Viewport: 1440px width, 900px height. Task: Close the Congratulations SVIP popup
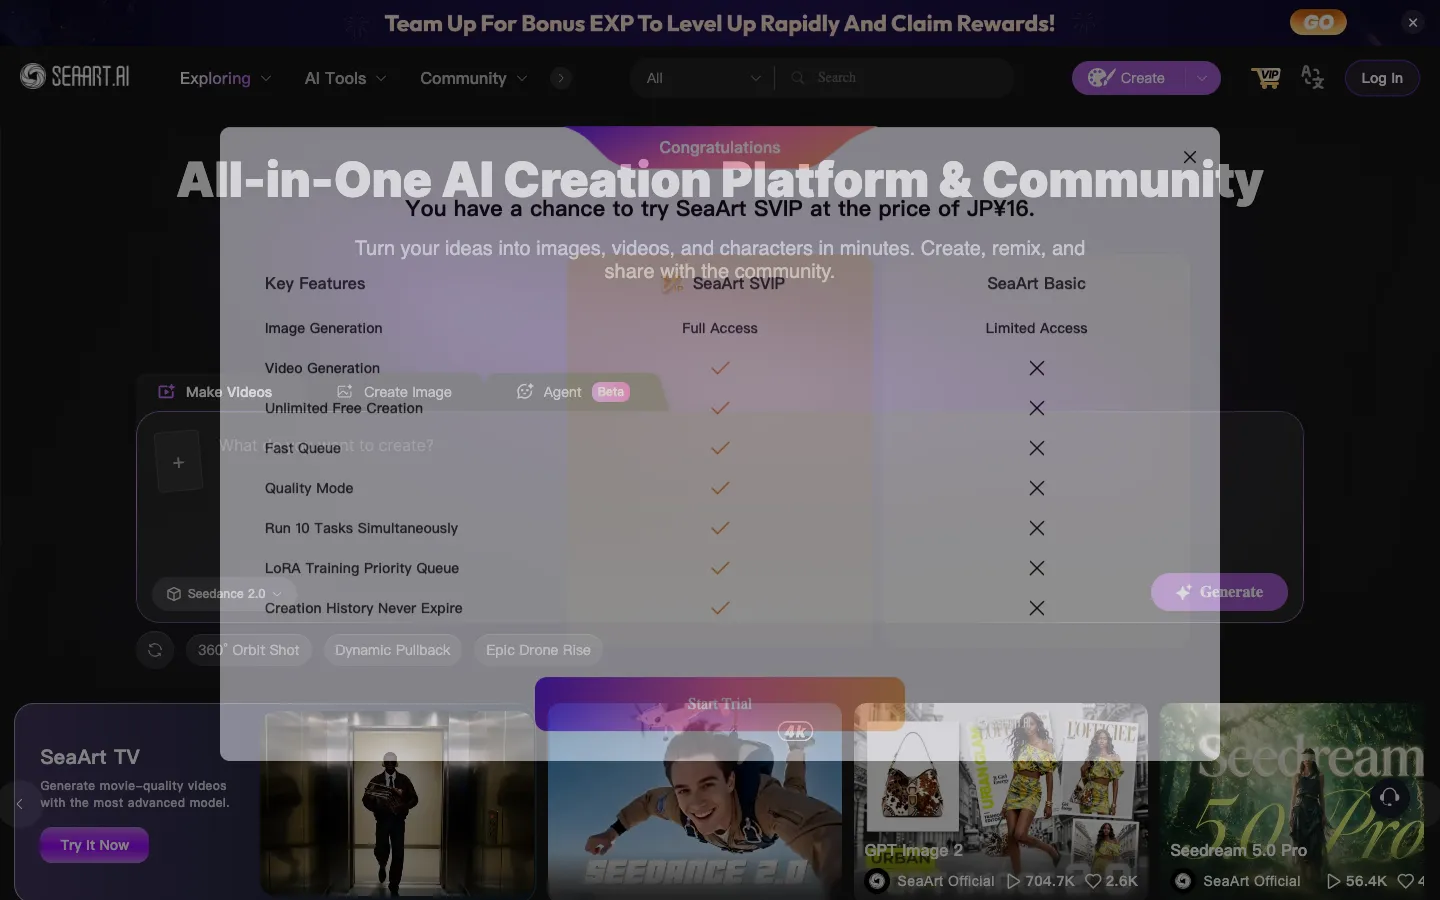click(x=1189, y=157)
